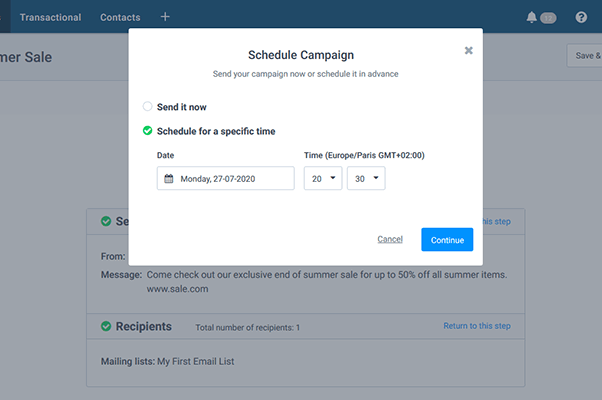This screenshot has width=602, height=400.
Task: Open the Transactional menu item
Action: click(x=50, y=17)
